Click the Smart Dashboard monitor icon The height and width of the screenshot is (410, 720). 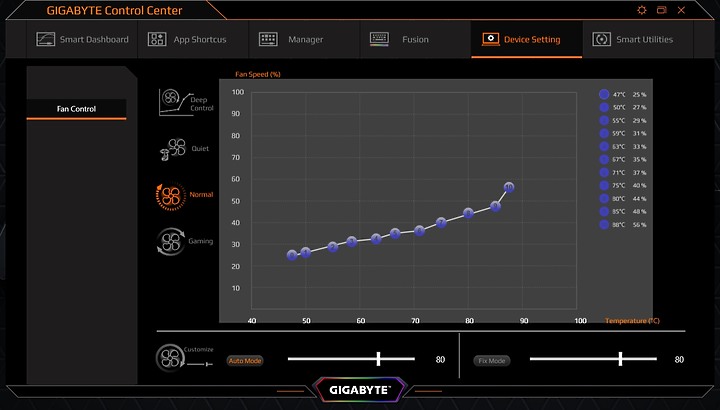click(45, 39)
